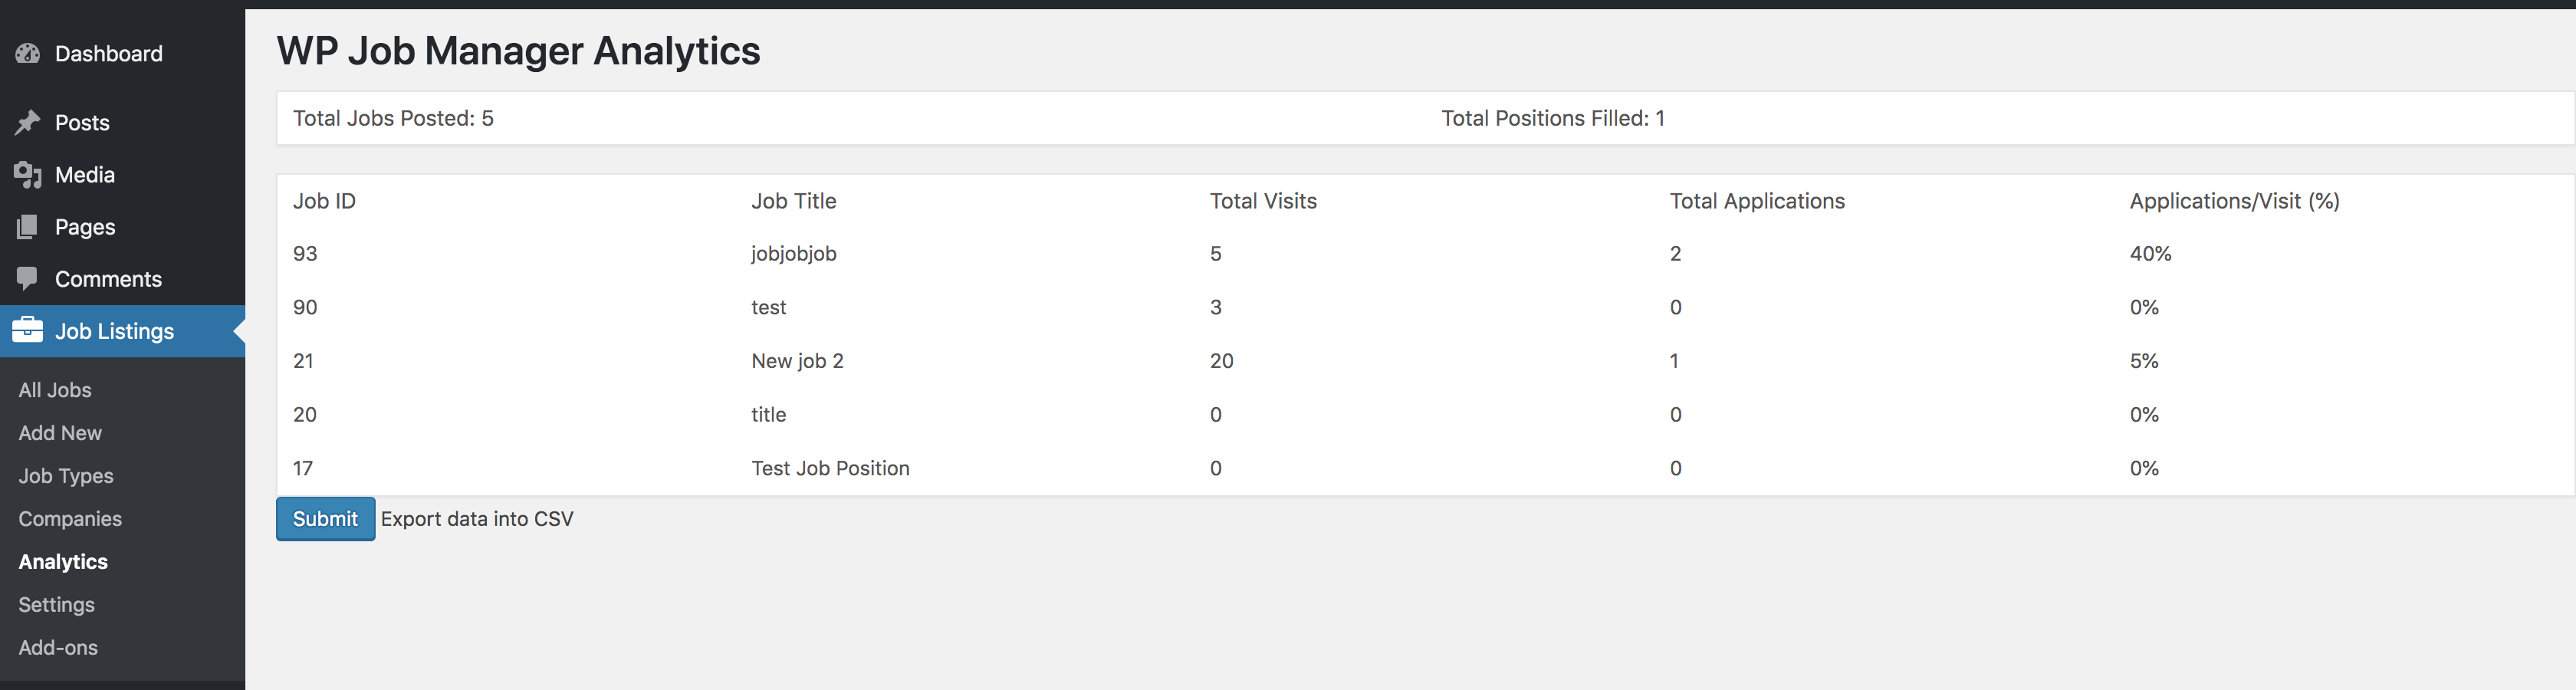
Task: Click the Dashboard gauge icon
Action: (x=28, y=54)
